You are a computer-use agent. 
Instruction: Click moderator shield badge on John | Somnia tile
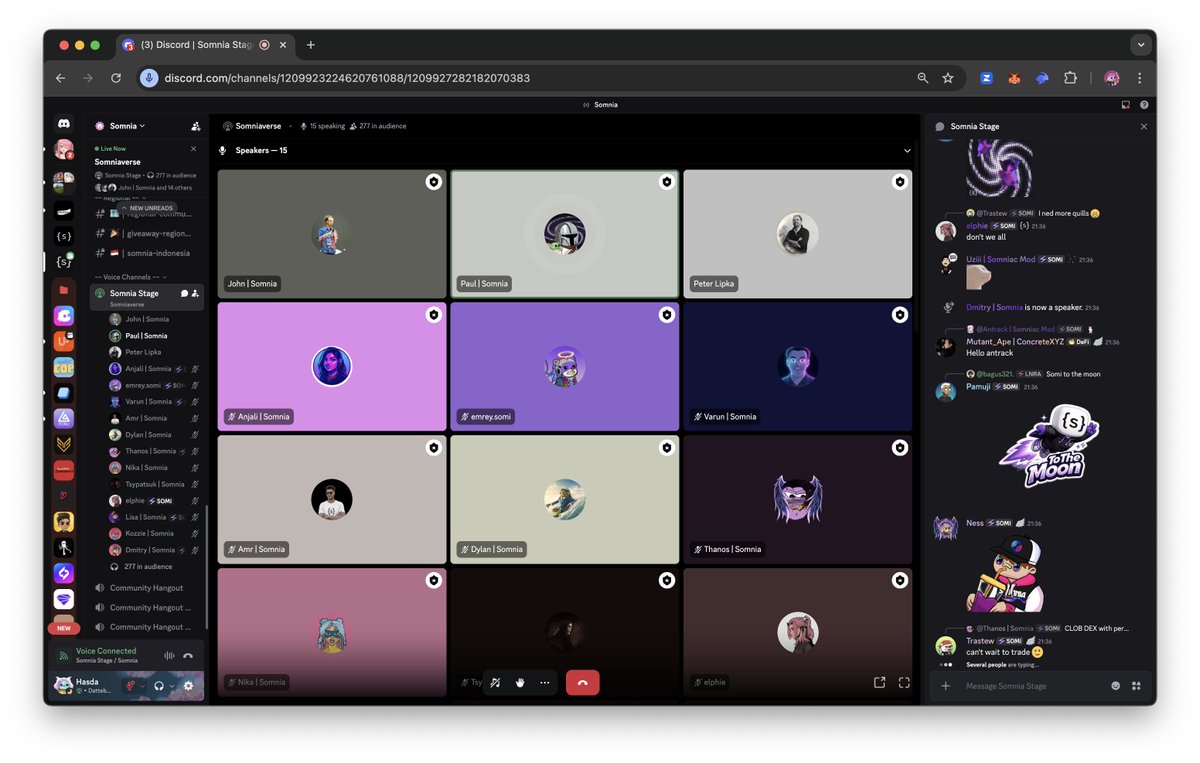433,182
